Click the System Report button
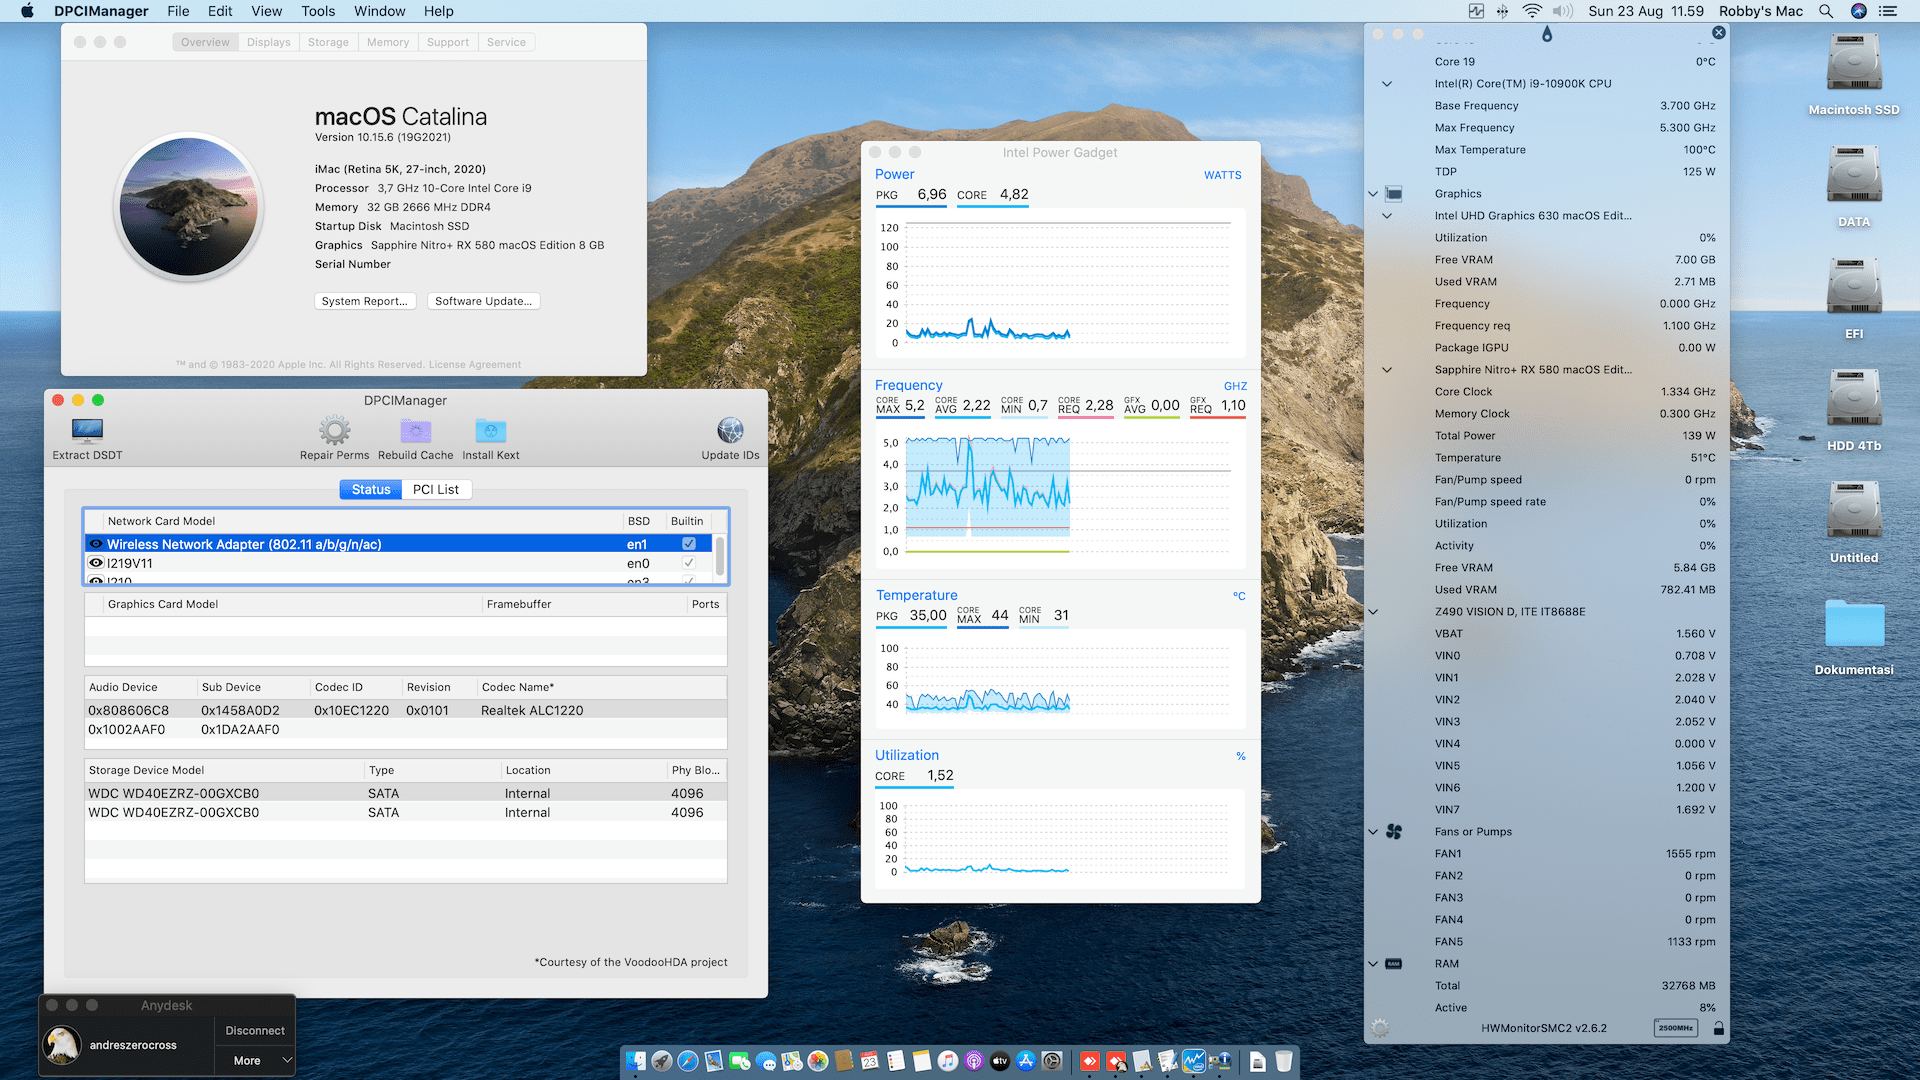Screen dimensions: 1920x1080 [x=365, y=301]
